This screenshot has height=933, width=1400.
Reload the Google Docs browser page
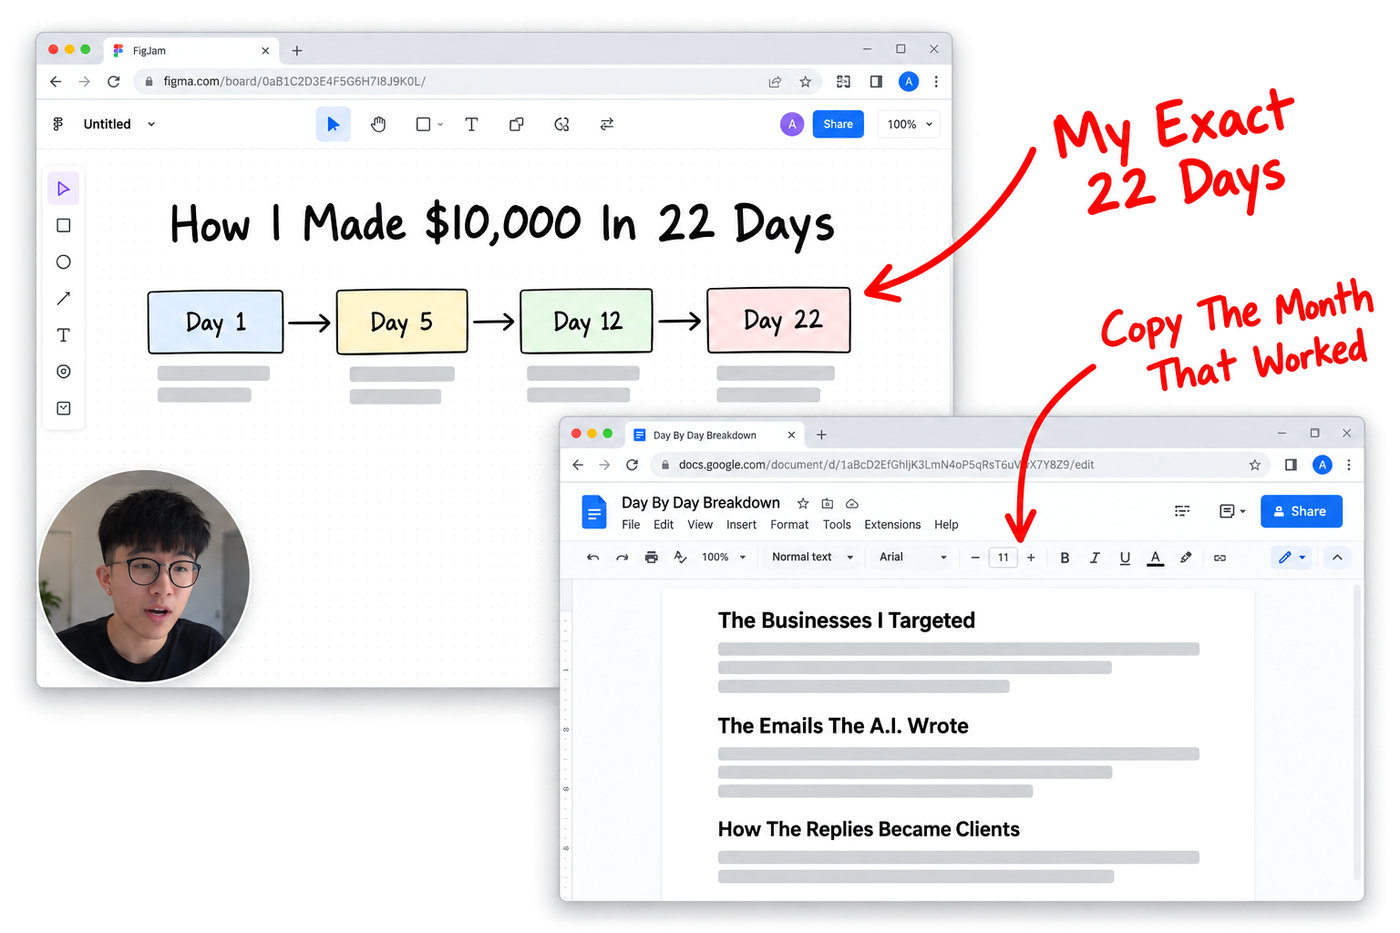pyautogui.click(x=631, y=464)
